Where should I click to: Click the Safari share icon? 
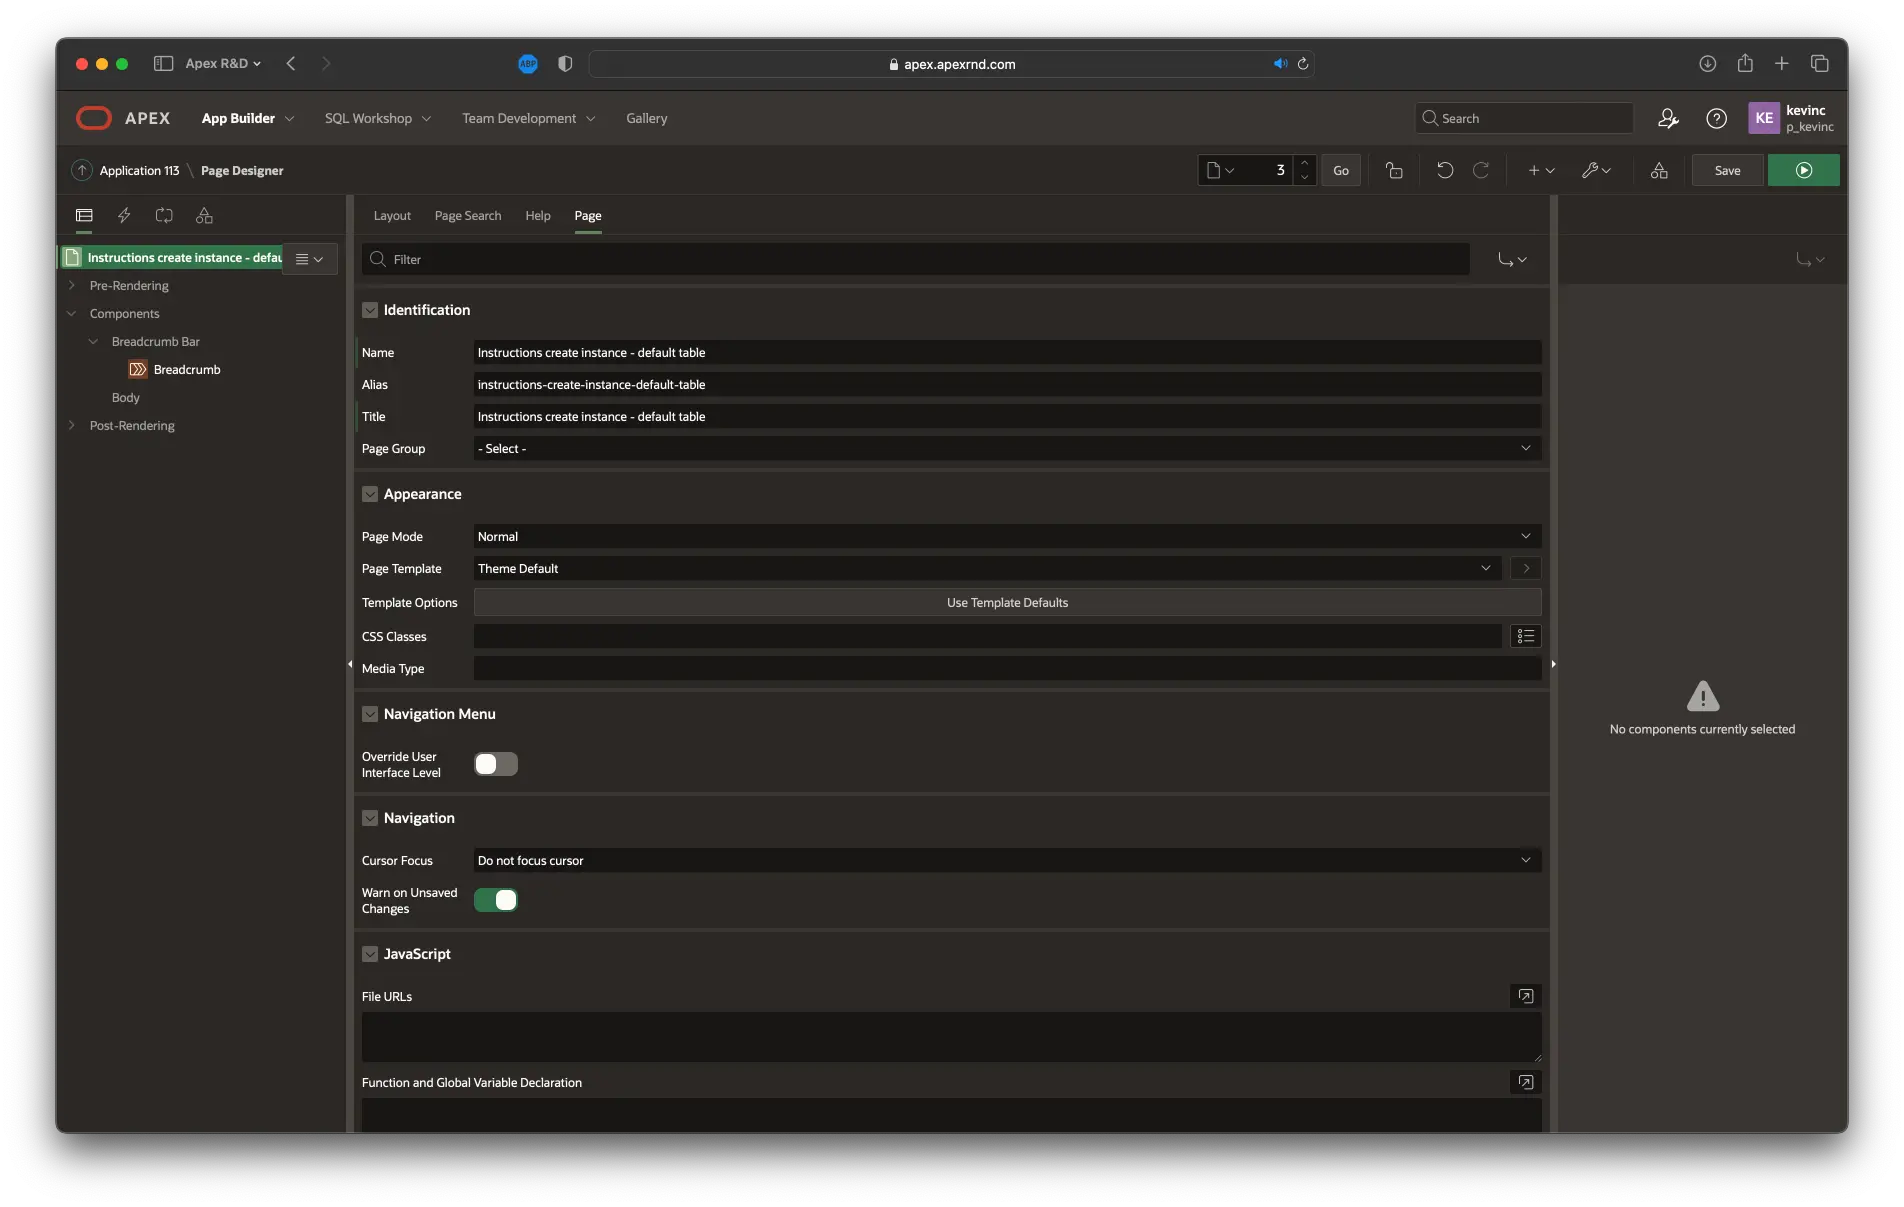[x=1745, y=63]
